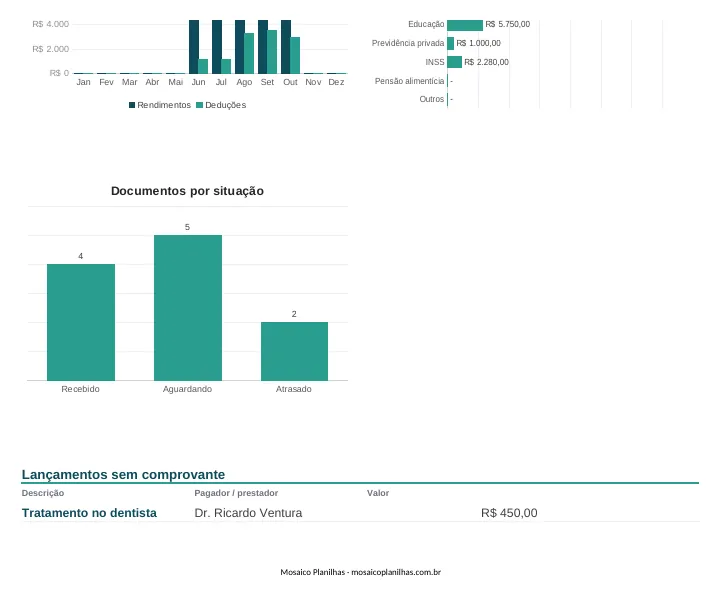This screenshot has width=719, height=597.
Task: Click the Jul Deduções bar in monthly chart
Action: click(x=226, y=66)
